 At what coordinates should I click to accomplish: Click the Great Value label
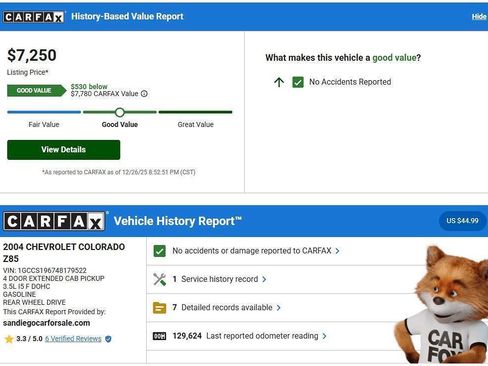(x=196, y=125)
